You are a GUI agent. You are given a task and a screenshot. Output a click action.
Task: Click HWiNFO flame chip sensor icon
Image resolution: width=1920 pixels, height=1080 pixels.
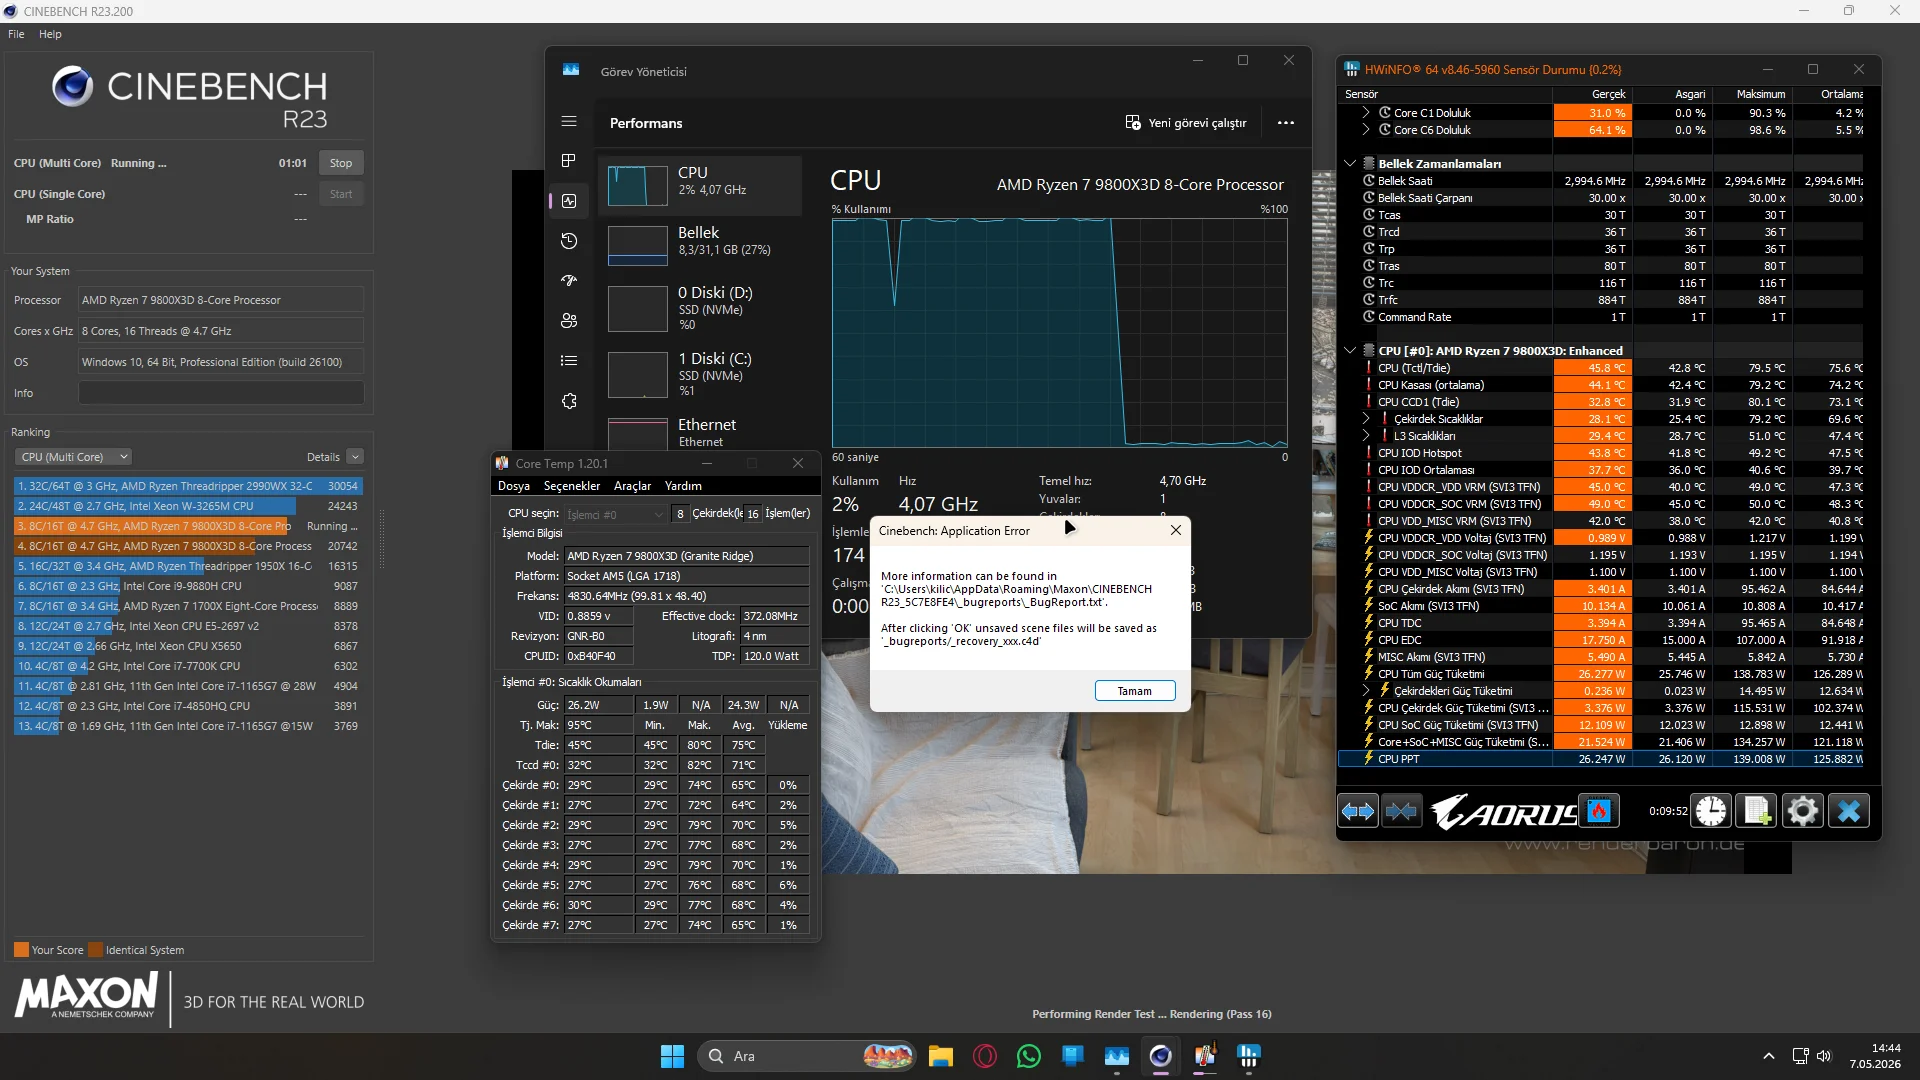click(1599, 811)
